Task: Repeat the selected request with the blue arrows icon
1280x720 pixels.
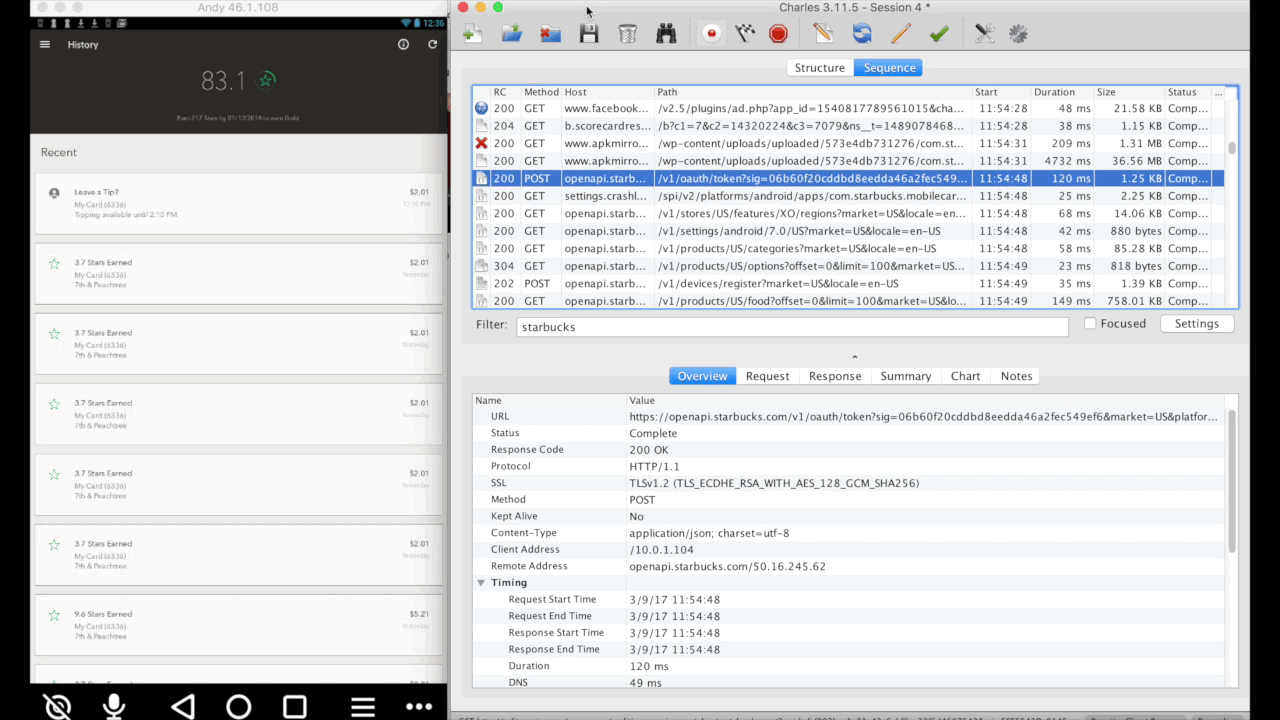Action: (x=862, y=33)
